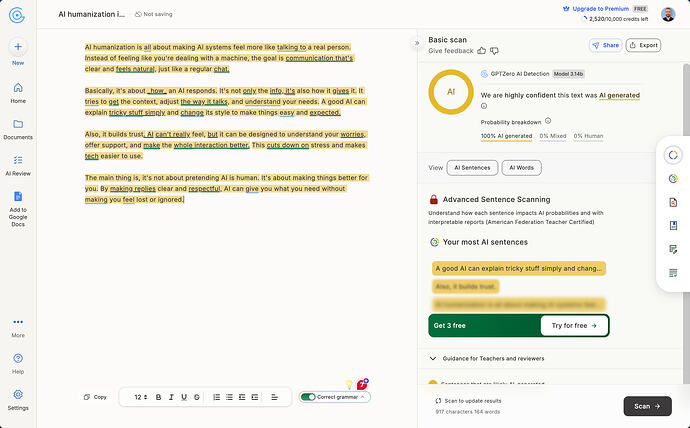
Task: Apply italic formatting in the toolbar
Action: coord(171,397)
